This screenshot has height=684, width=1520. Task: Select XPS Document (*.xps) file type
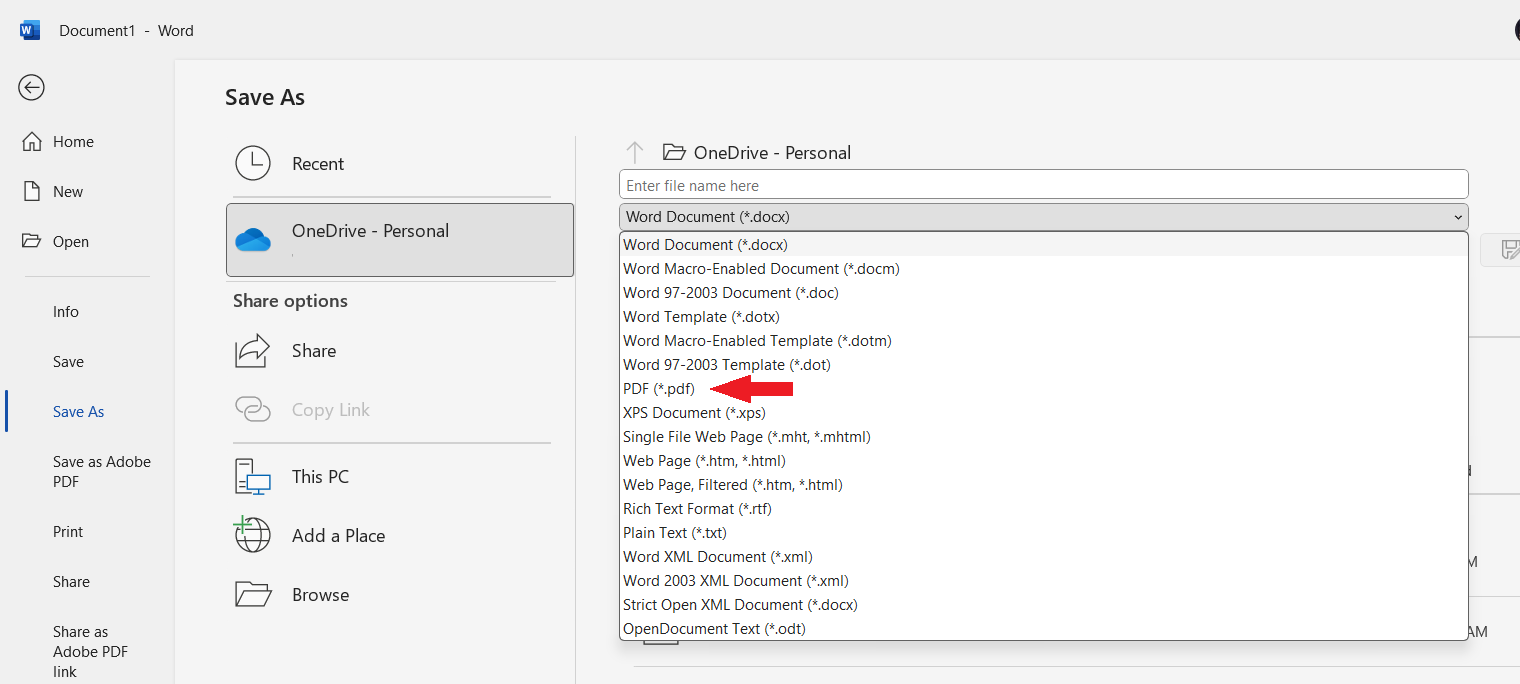click(1043, 412)
